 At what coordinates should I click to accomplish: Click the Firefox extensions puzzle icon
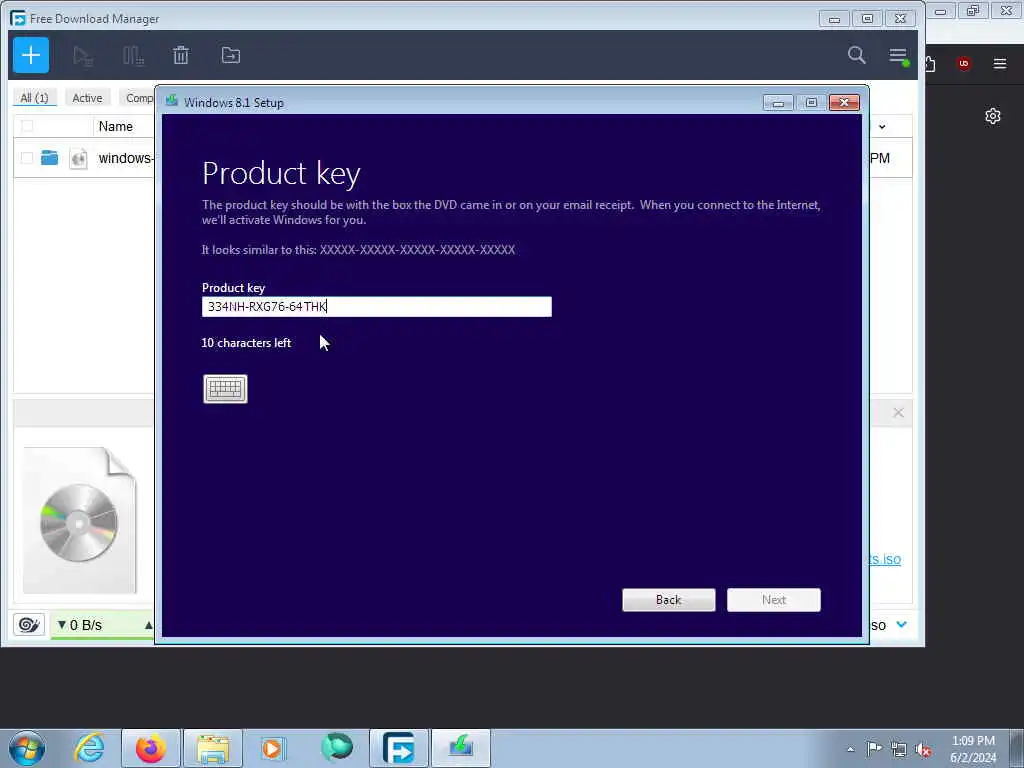[930, 63]
